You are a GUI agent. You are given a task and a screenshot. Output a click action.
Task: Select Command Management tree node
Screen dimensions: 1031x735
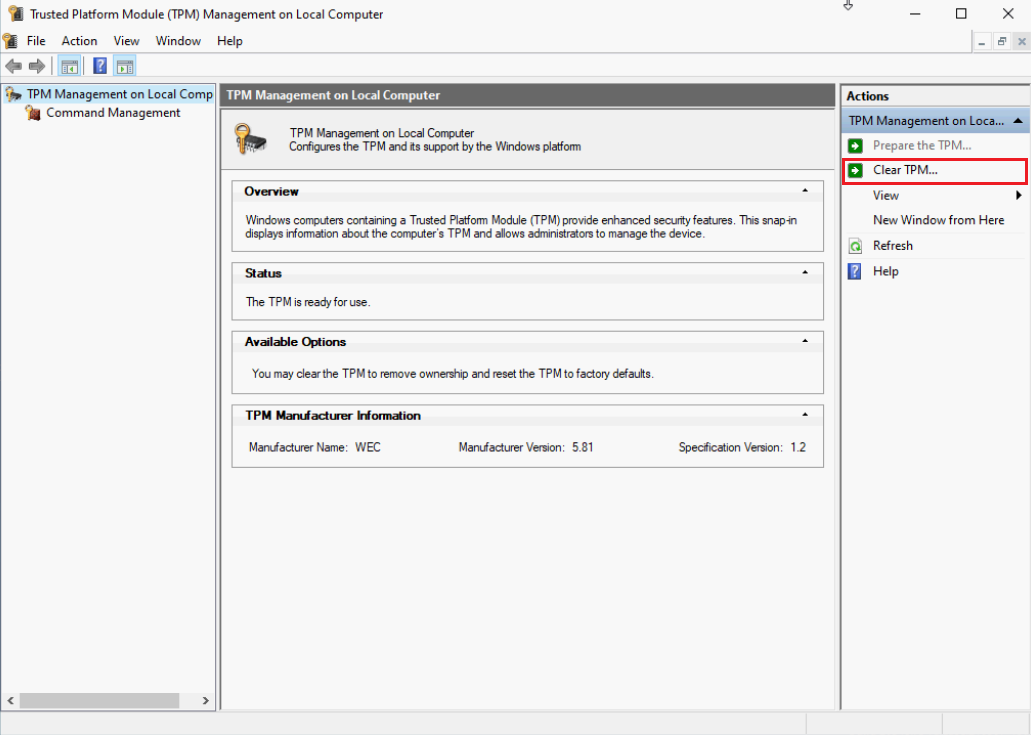tap(113, 113)
